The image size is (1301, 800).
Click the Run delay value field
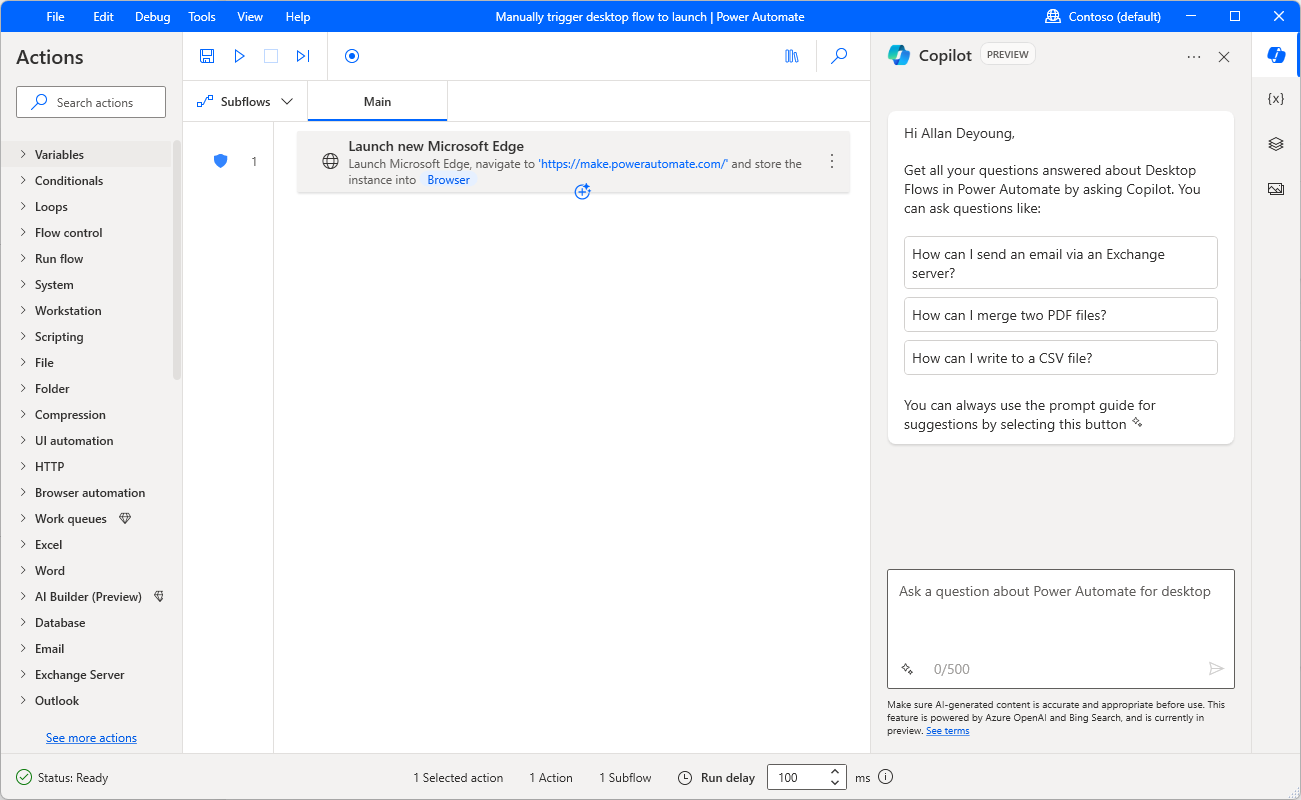(796, 777)
